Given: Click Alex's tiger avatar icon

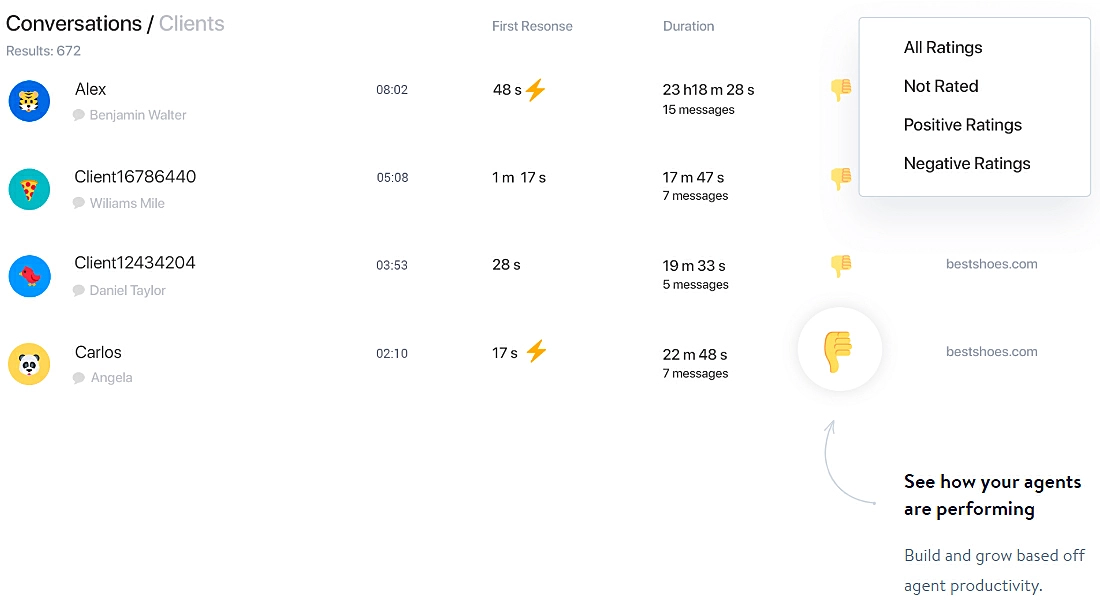Looking at the screenshot, I should 29,101.
